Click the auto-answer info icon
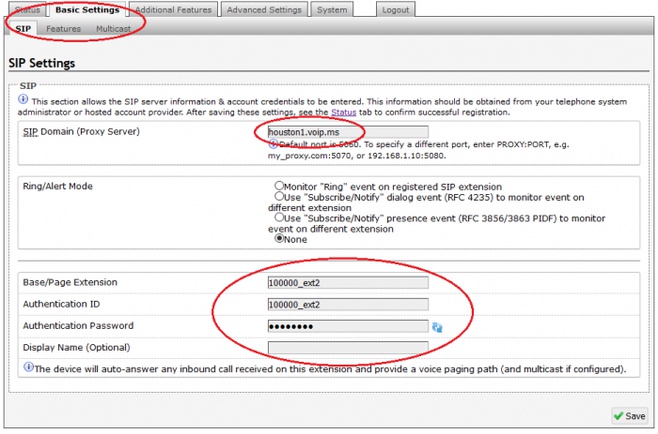This screenshot has height=434, width=658. (28, 367)
